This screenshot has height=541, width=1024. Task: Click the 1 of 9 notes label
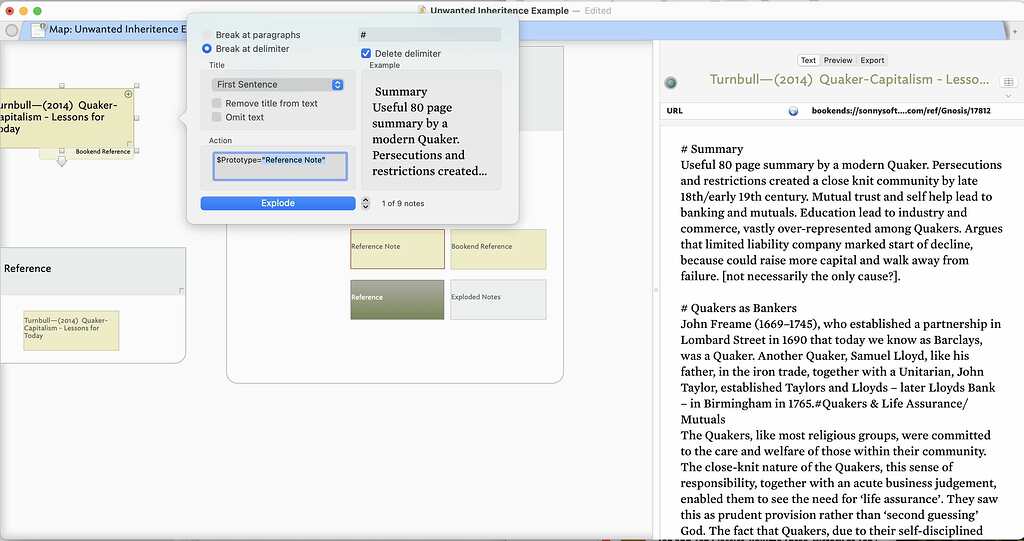pos(403,203)
